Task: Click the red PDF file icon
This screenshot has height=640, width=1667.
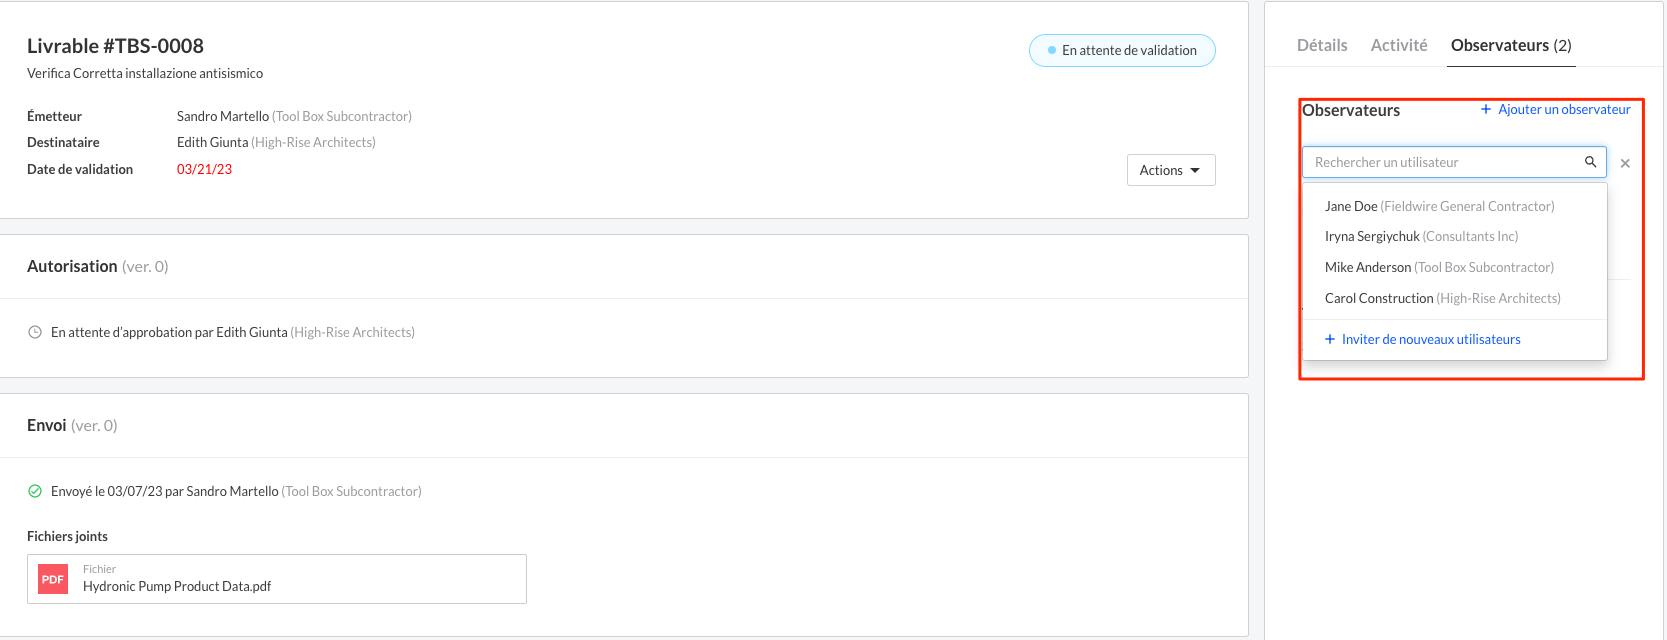Action: coord(53,579)
